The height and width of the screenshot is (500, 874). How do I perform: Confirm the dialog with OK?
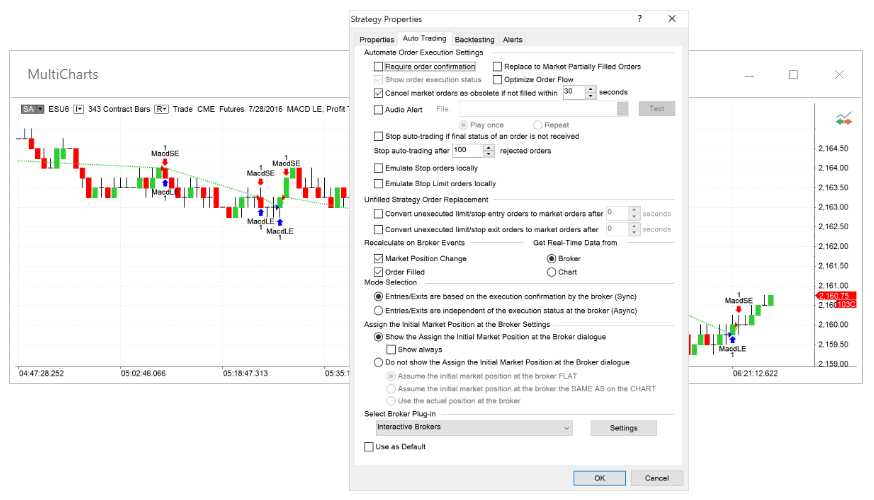pos(599,478)
